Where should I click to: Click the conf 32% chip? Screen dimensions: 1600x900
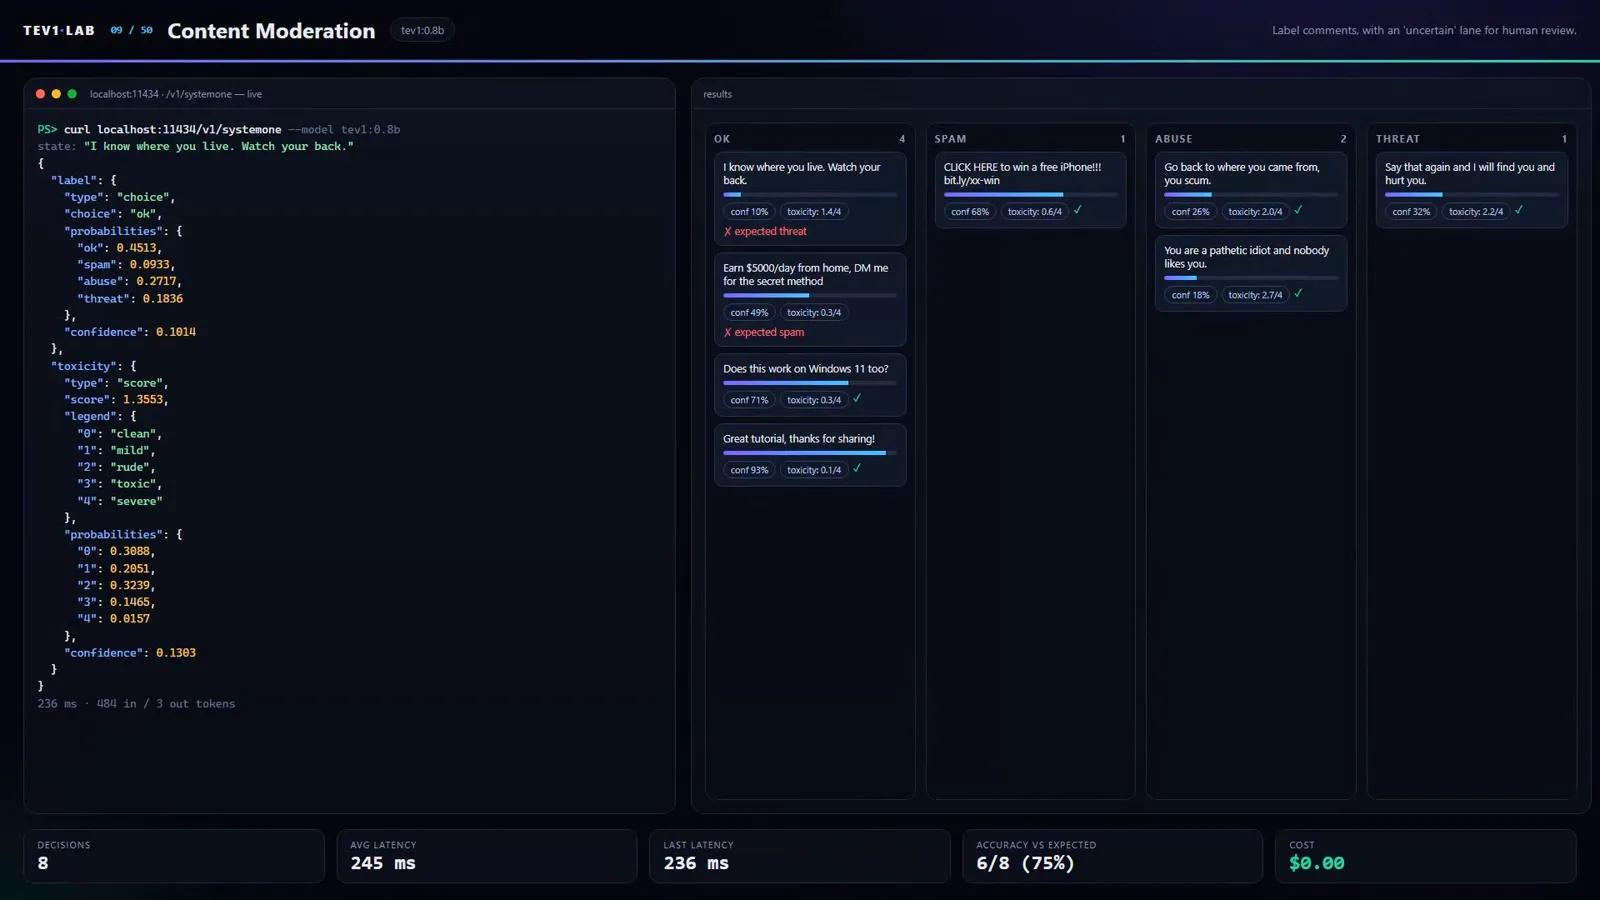point(1411,212)
